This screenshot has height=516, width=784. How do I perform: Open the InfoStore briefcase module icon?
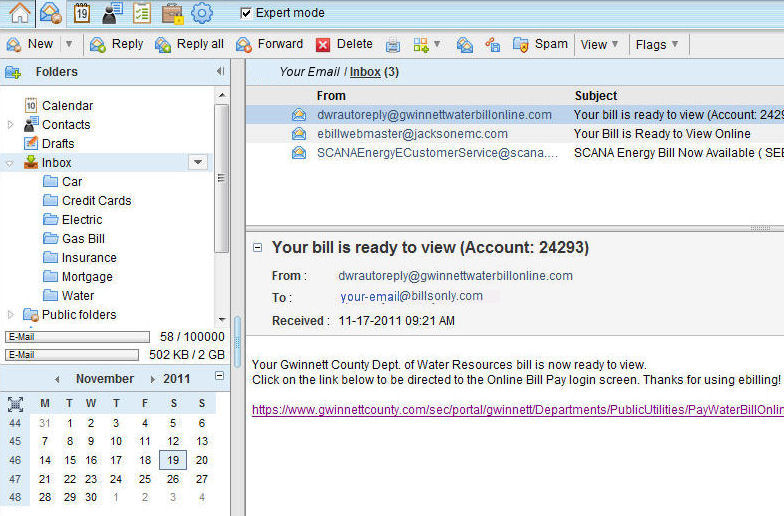coord(172,13)
